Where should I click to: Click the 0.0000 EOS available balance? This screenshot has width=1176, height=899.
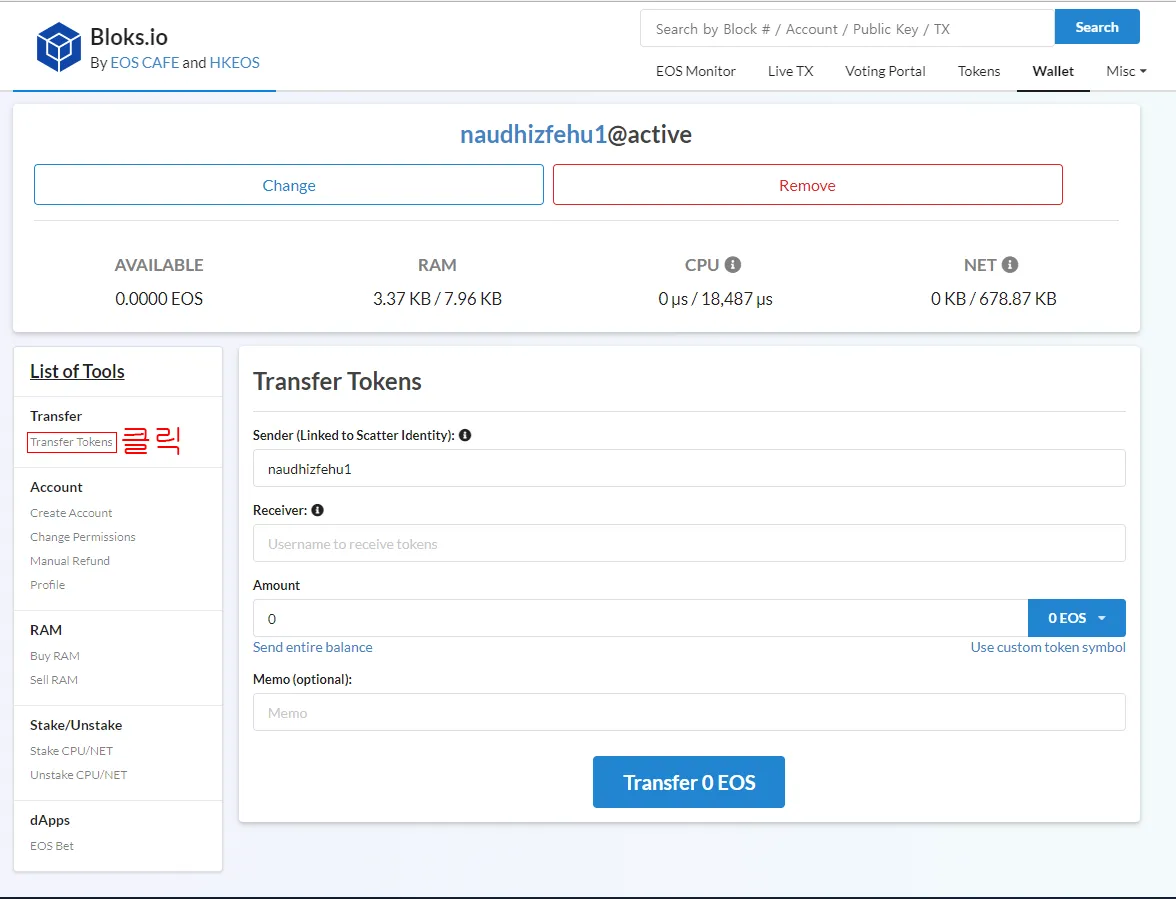[159, 298]
